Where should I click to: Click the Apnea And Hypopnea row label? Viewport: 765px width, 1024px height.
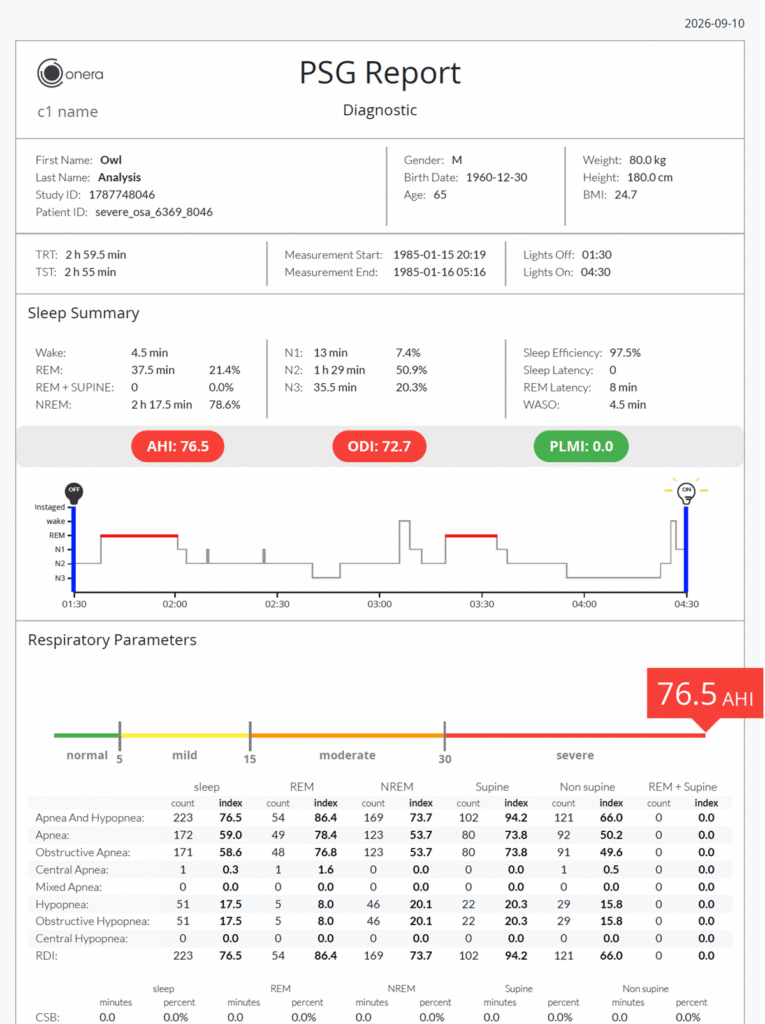[x=90, y=818]
